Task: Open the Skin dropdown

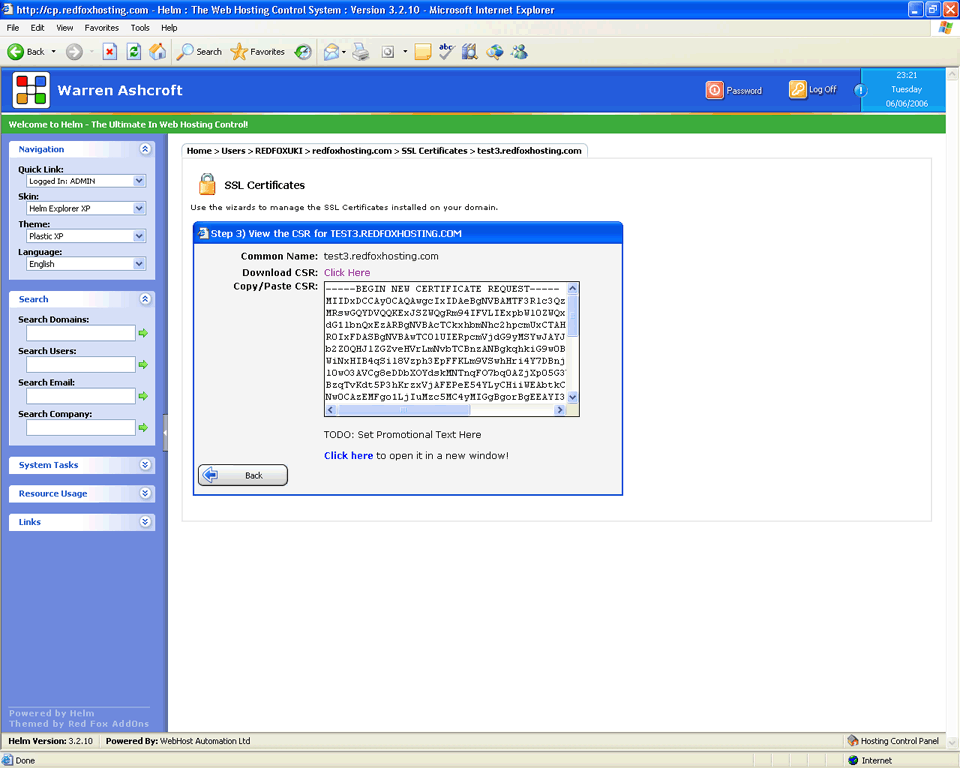Action: click(x=86, y=208)
